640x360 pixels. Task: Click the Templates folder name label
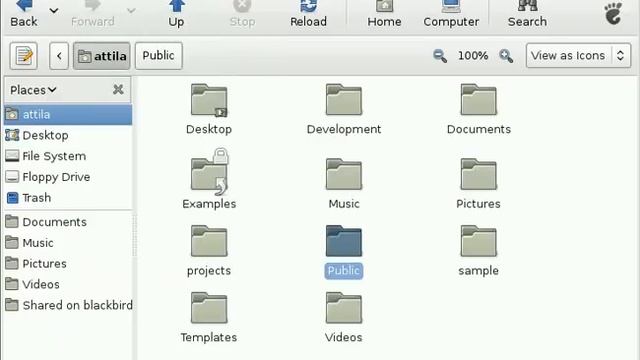point(209,338)
